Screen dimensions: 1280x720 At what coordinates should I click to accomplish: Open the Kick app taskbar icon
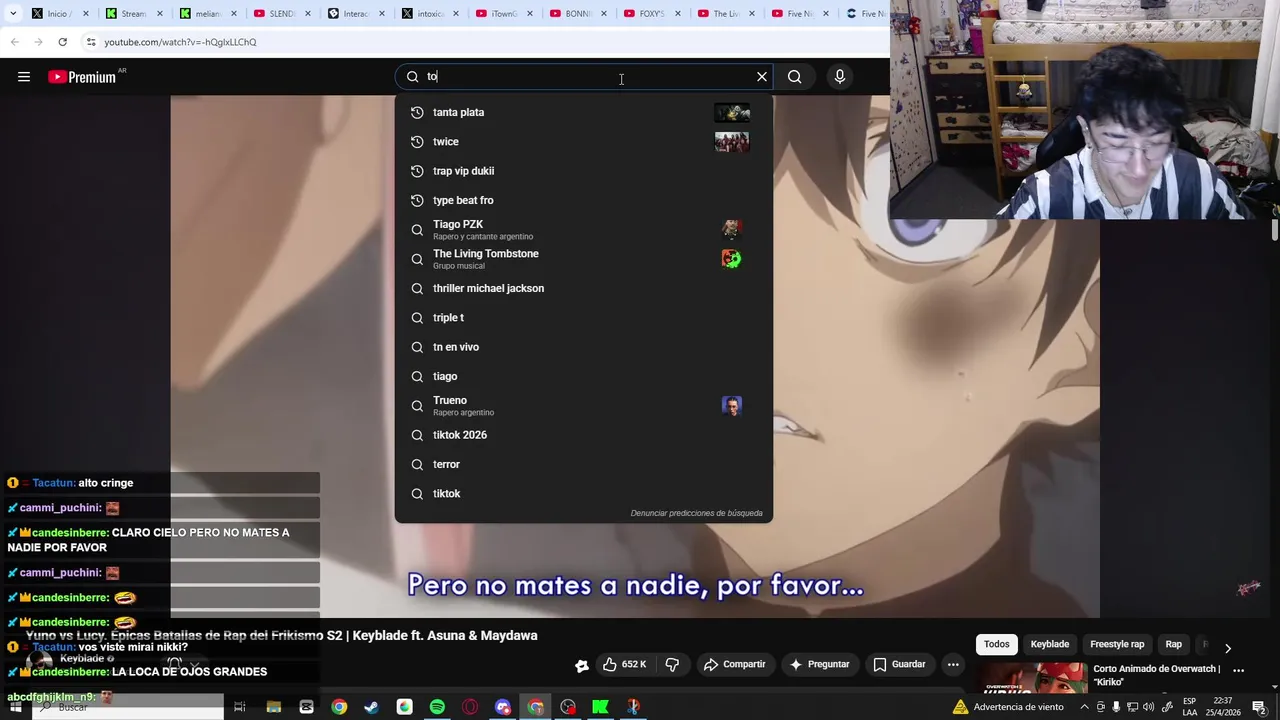[600, 707]
